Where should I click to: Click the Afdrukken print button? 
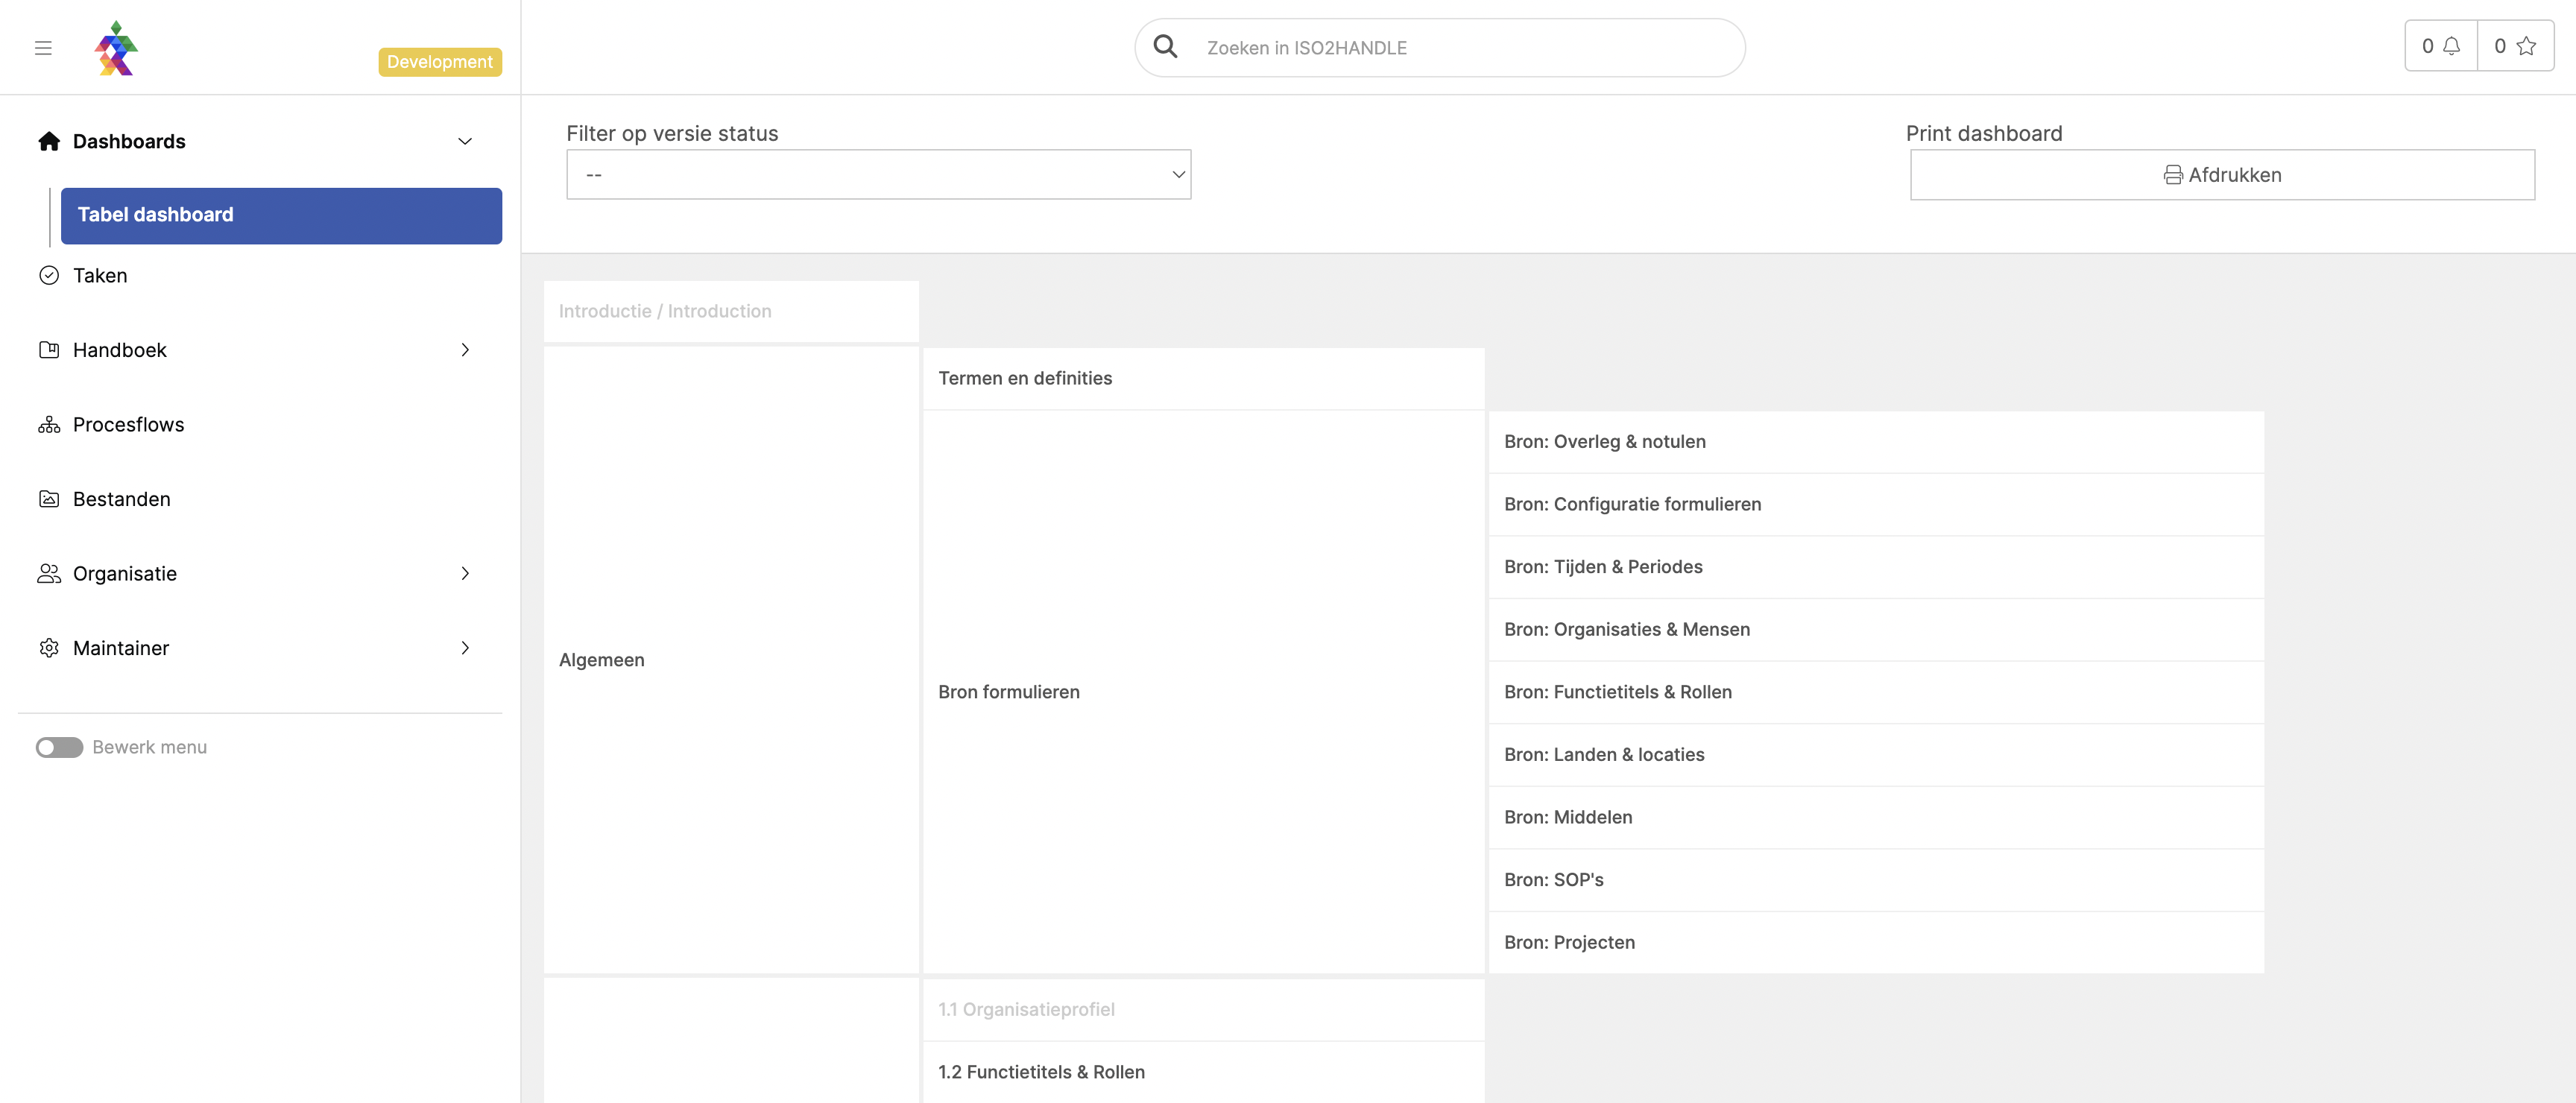tap(2222, 175)
